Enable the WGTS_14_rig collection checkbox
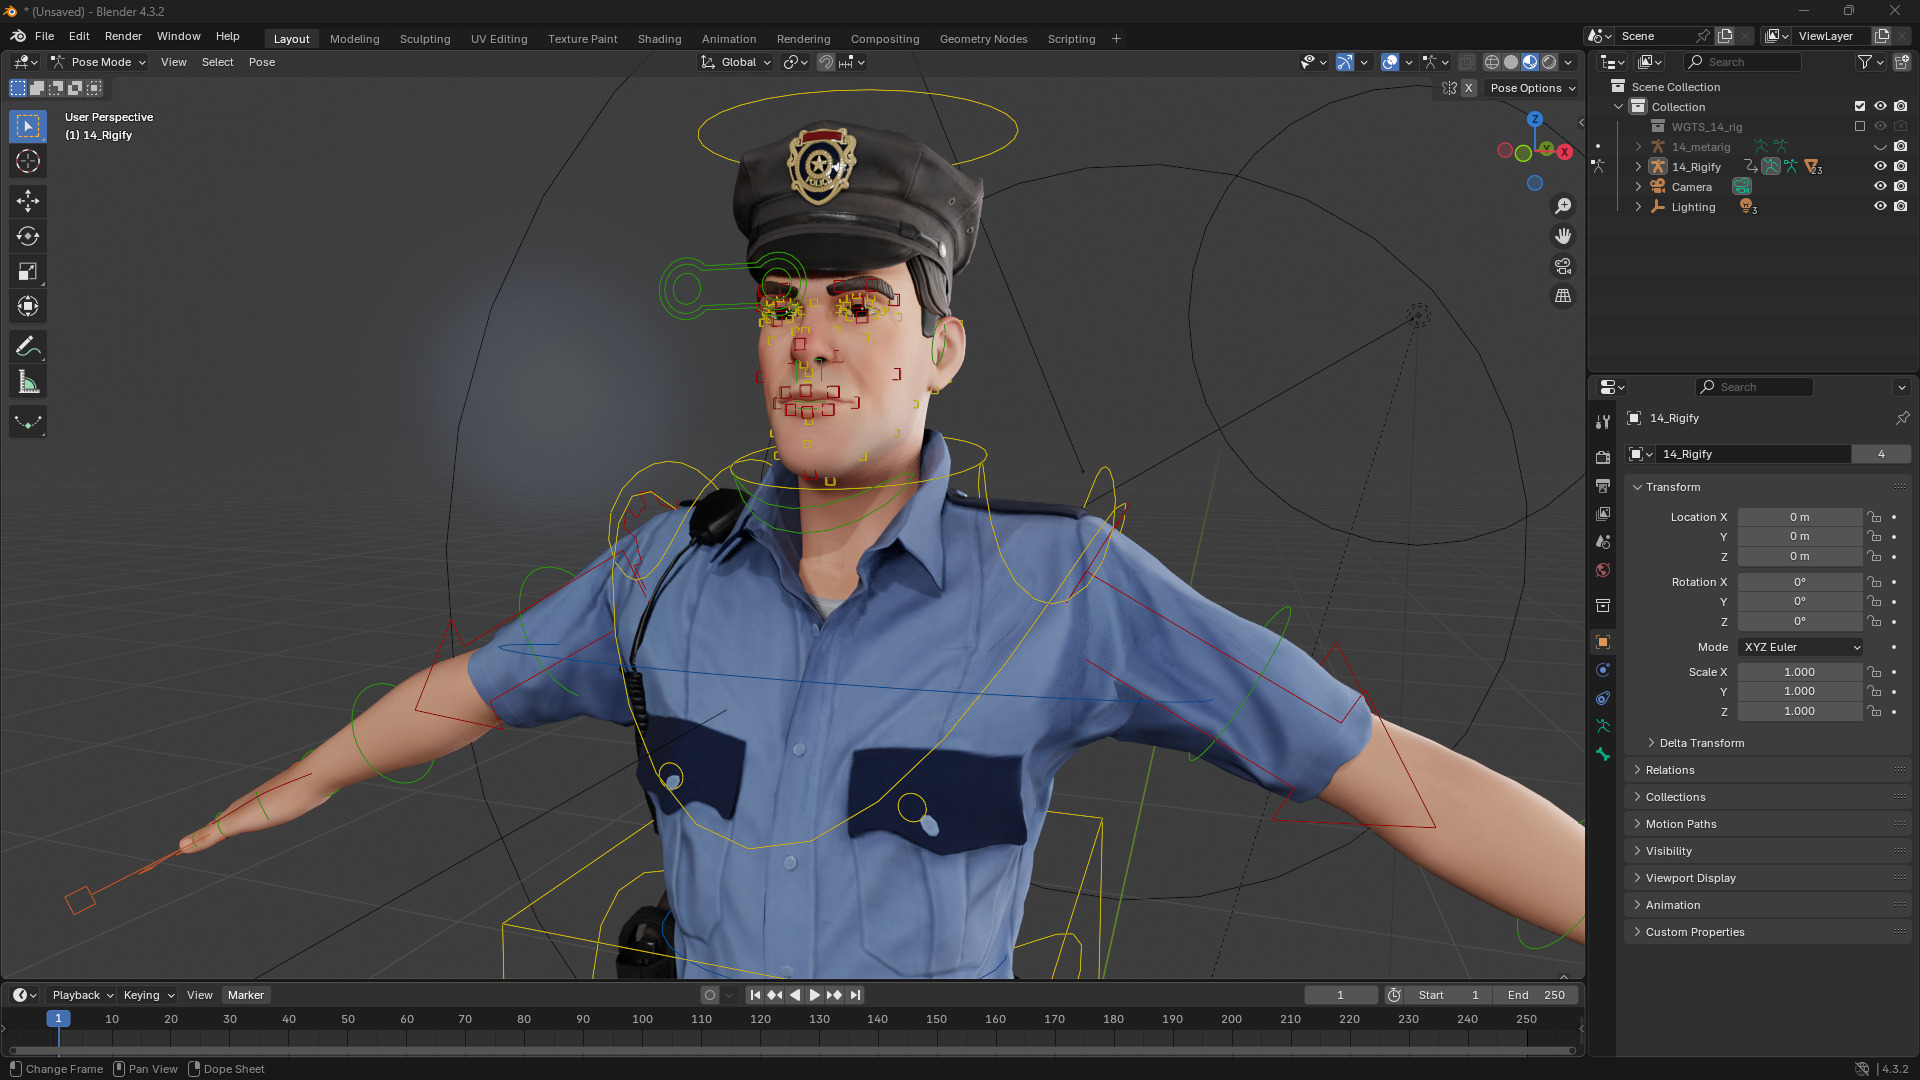The width and height of the screenshot is (1920, 1080). (1860, 126)
